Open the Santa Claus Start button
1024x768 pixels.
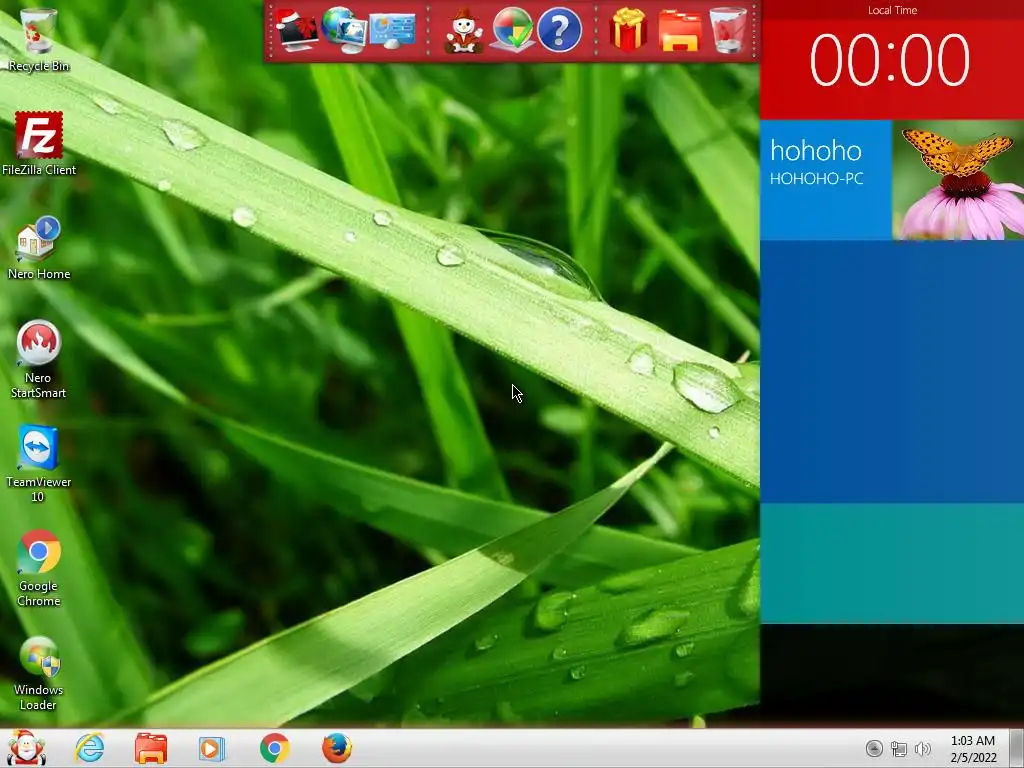click(26, 748)
